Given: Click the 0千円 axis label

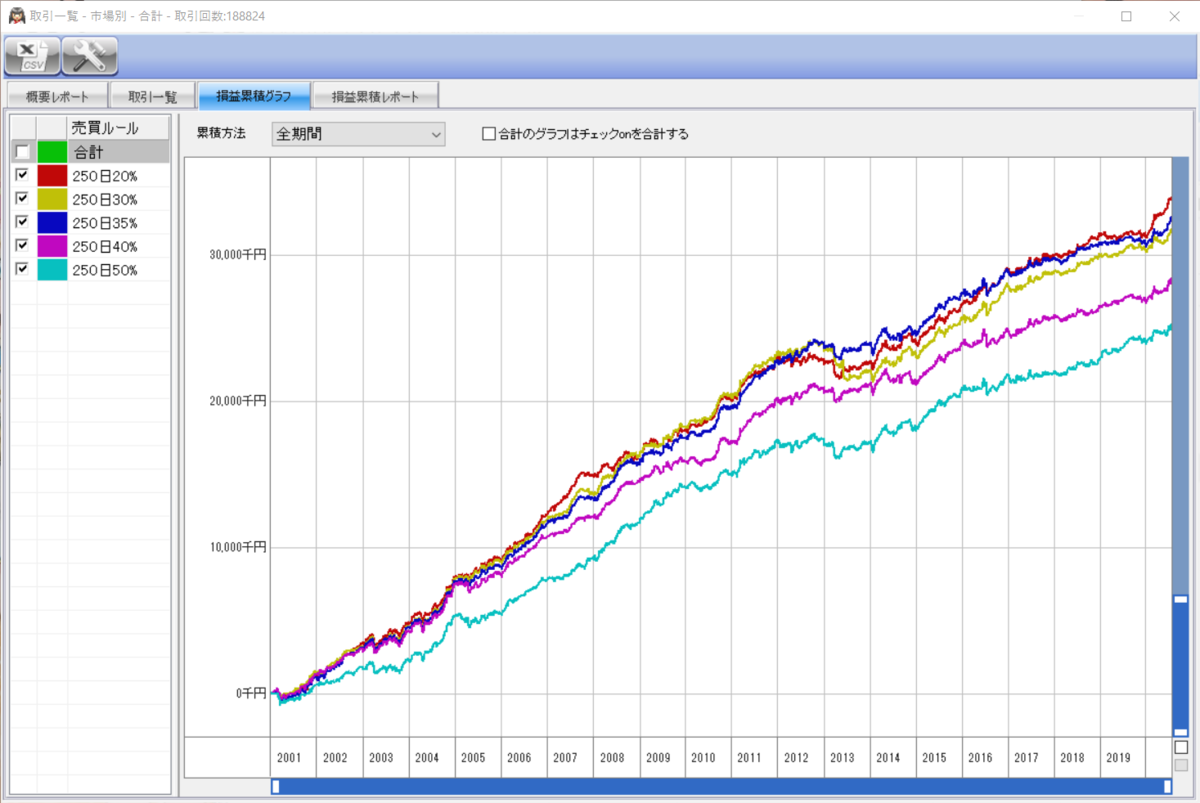Looking at the screenshot, I should (251, 693).
